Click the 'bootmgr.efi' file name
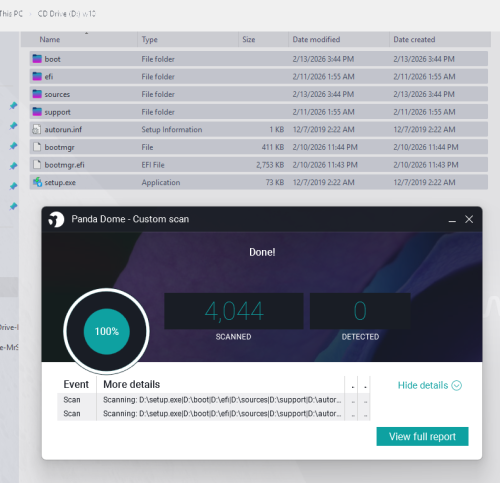500x483 pixels. point(64,165)
